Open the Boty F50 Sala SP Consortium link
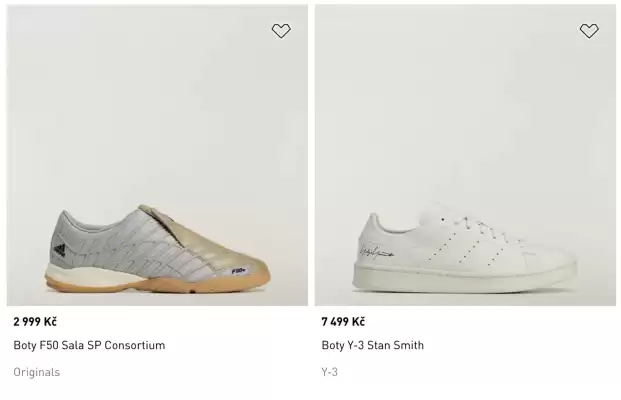Image resolution: width=621 pixels, height=400 pixels. 89,345
